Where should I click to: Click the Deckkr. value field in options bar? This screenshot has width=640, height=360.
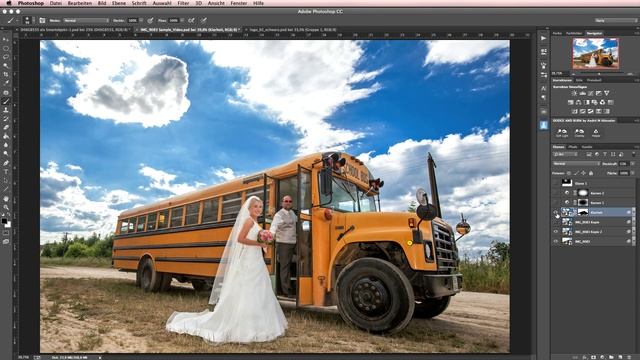[133, 20]
